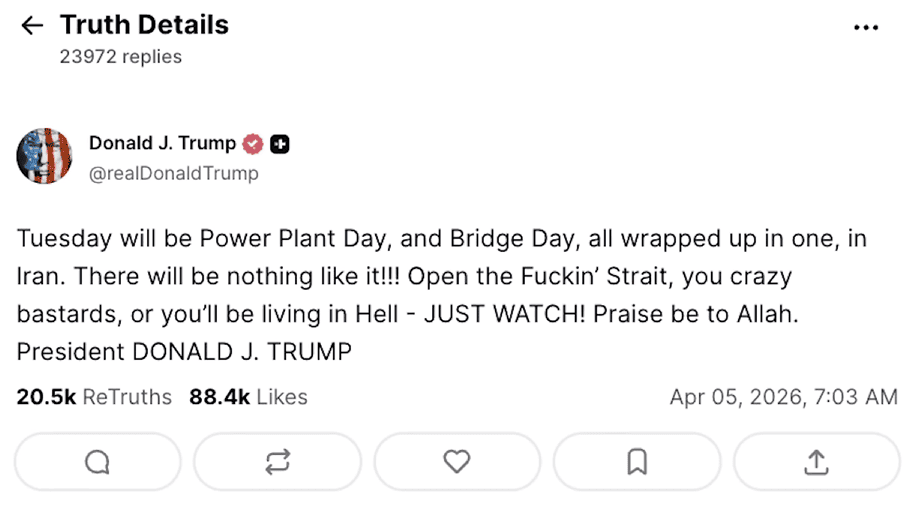910x526 pixels.
Task: Click the reply speech bubble button
Action: tap(97, 462)
